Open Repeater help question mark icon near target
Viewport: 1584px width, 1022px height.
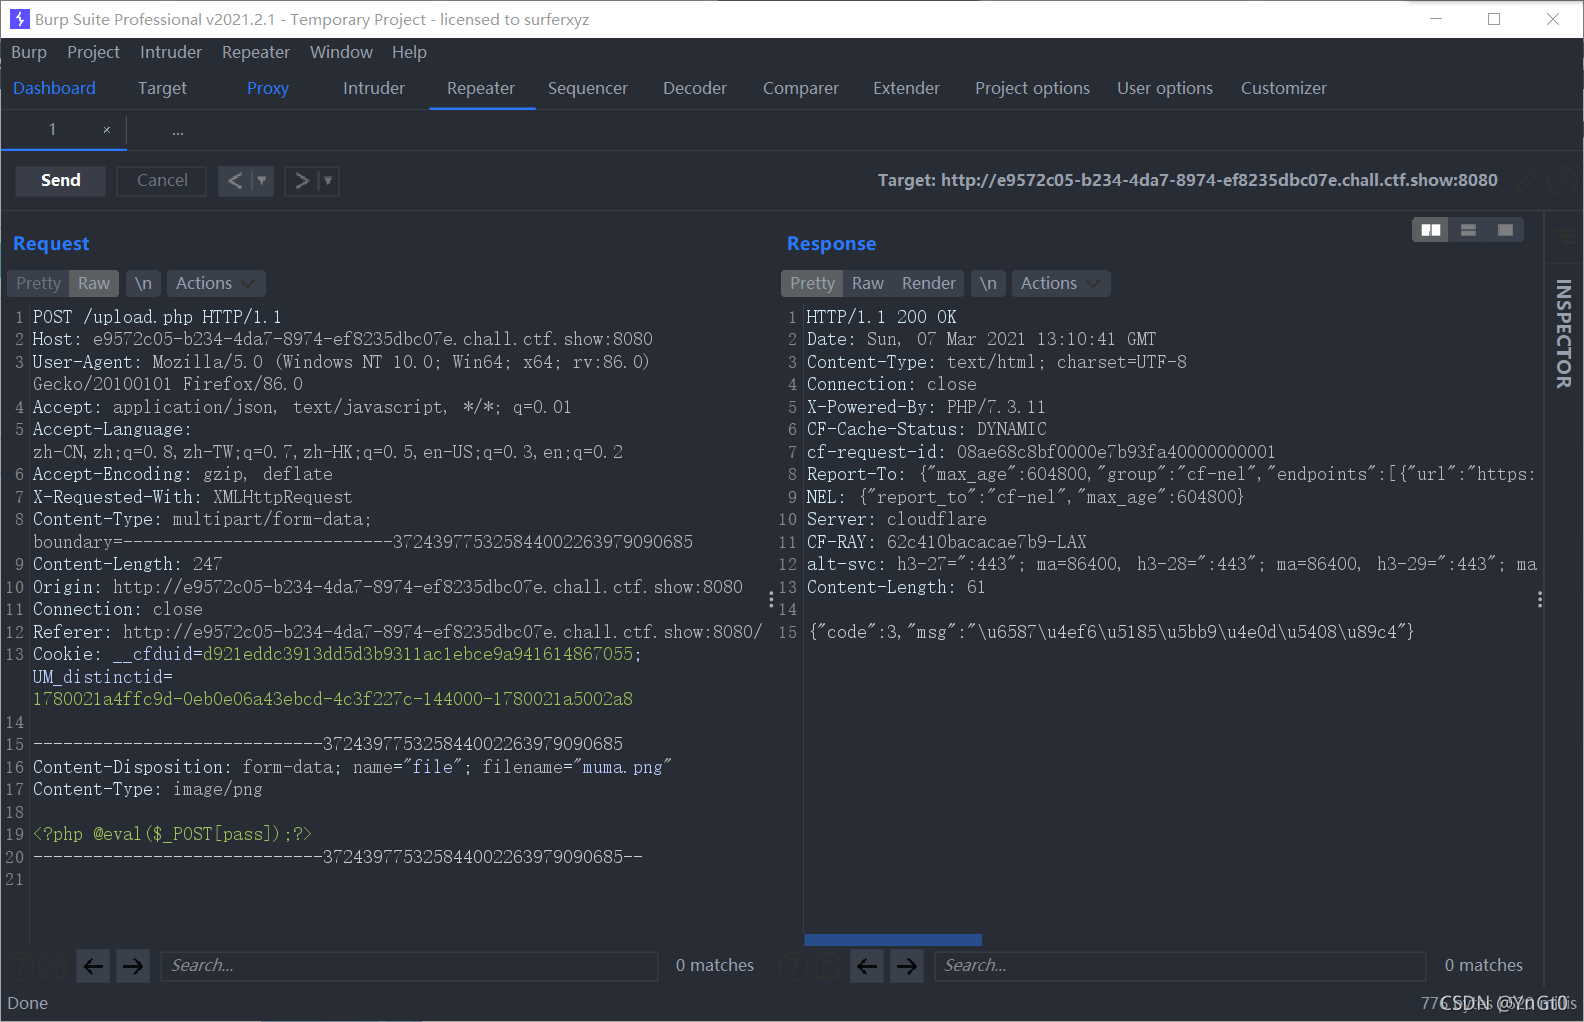tap(1561, 181)
